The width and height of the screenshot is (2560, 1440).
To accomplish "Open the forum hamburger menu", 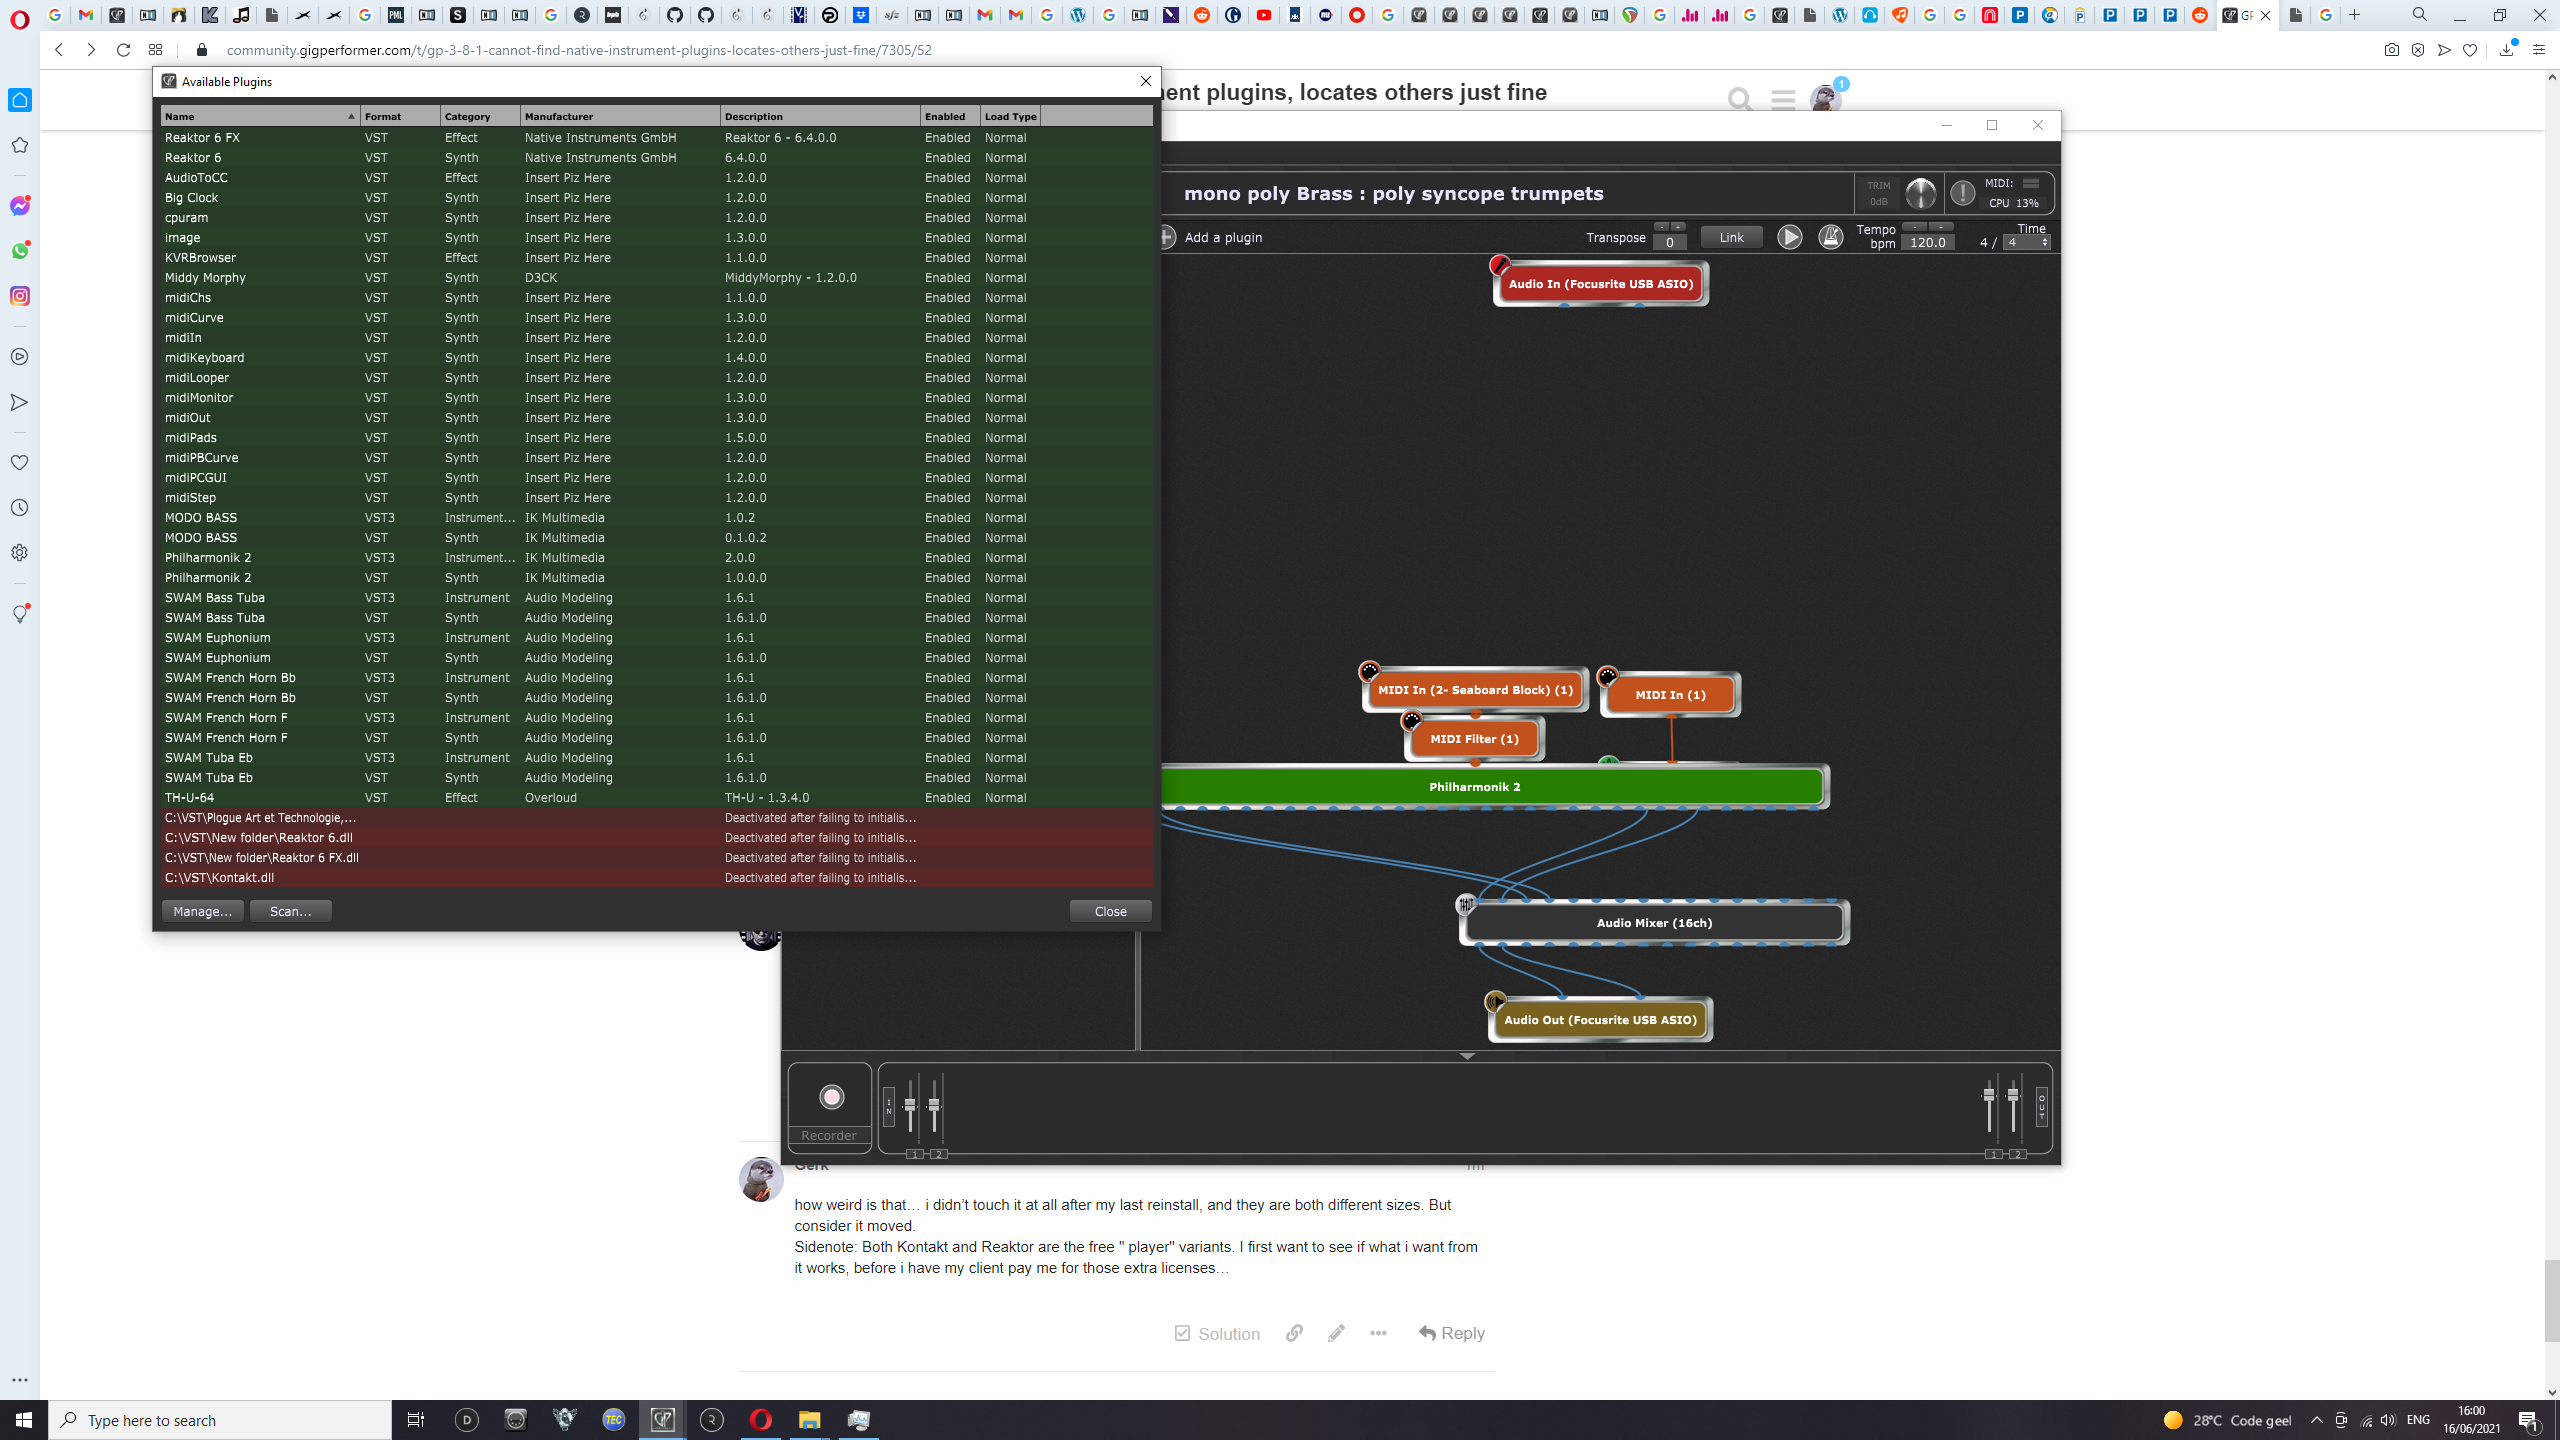I will coord(1783,99).
